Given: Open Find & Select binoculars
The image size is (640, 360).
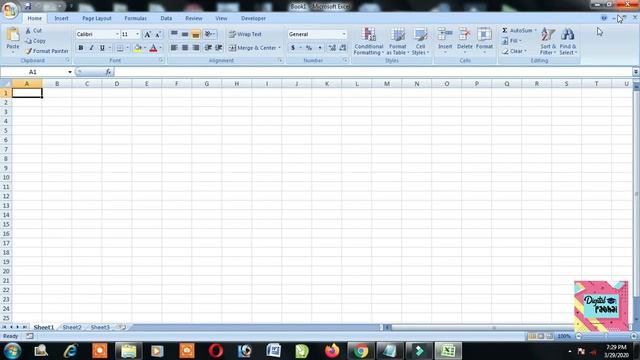Looking at the screenshot, I should [x=568, y=41].
